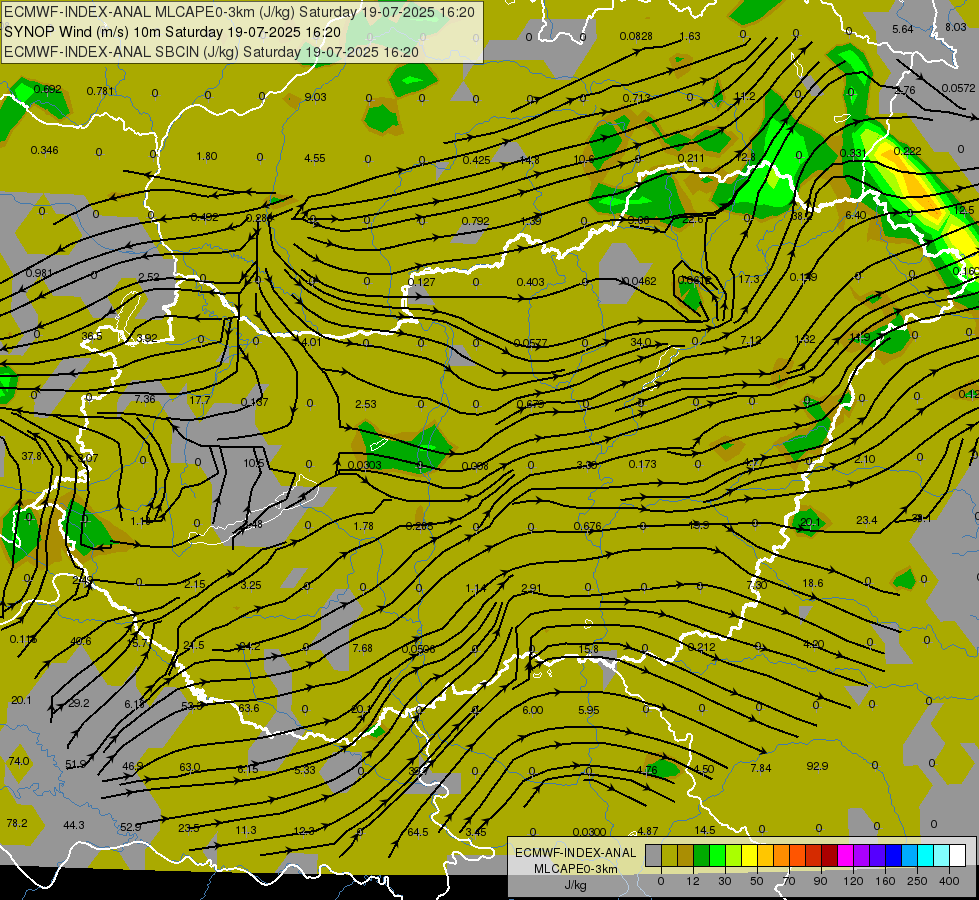Click the map value 0.781
Image resolution: width=979 pixels, height=900 pixels.
100,91
